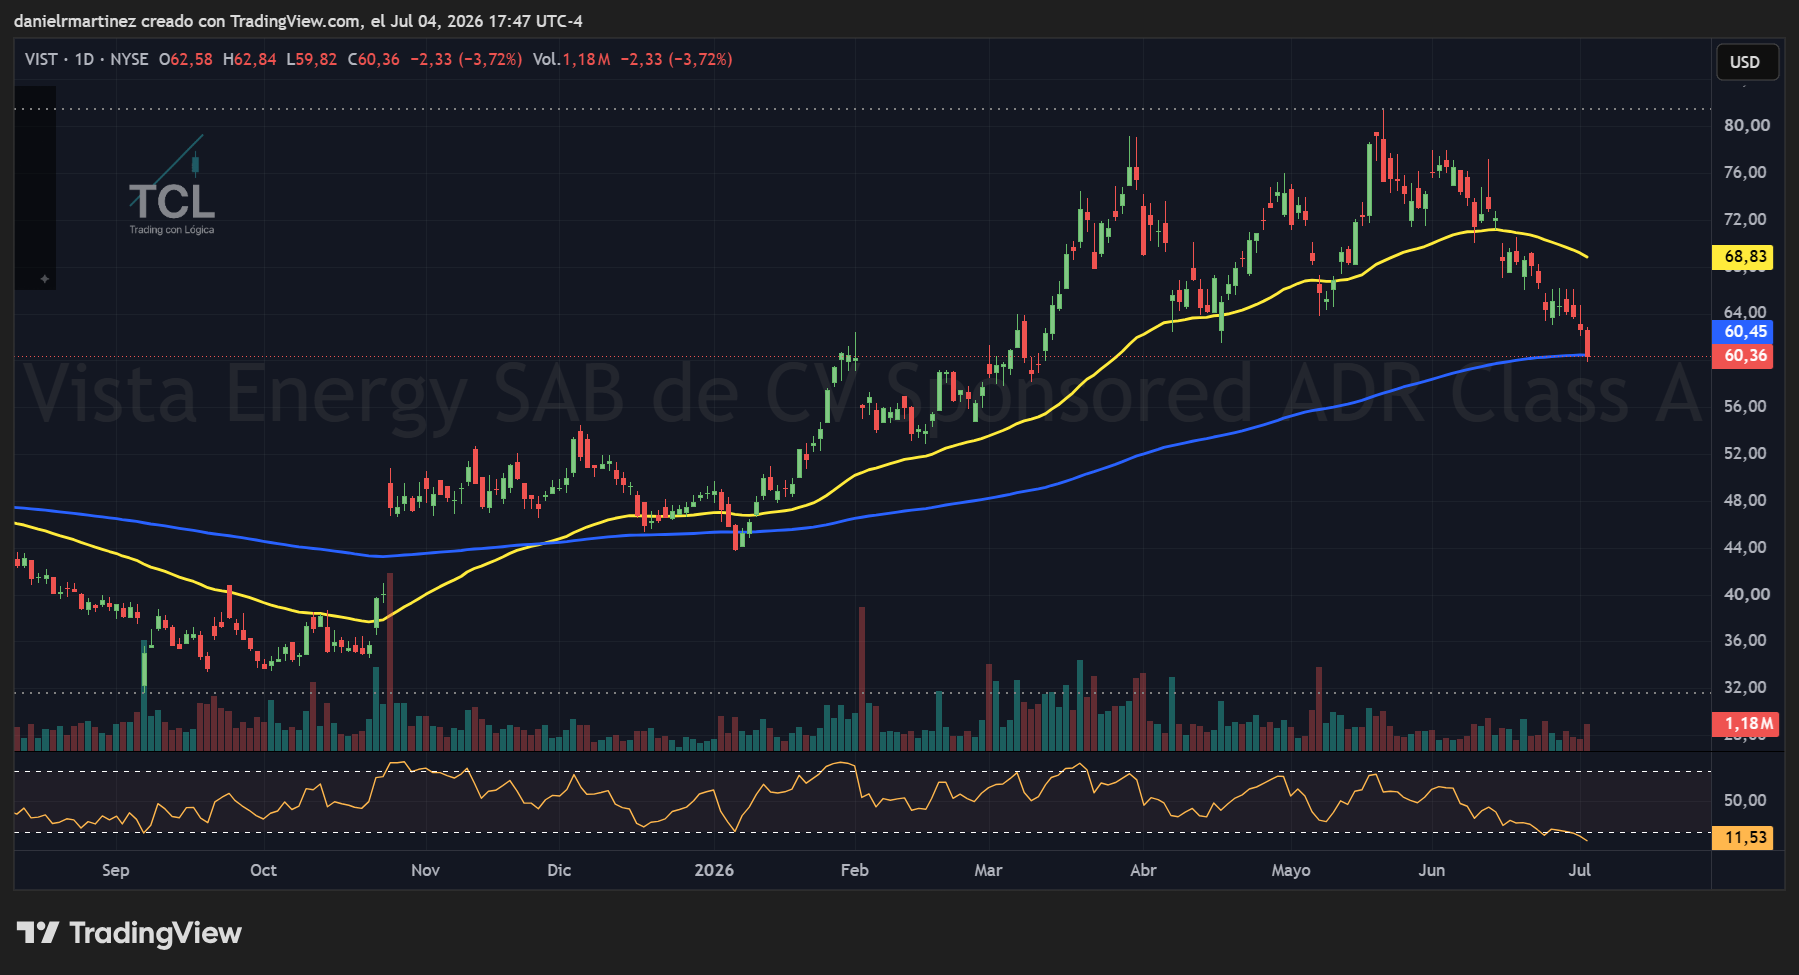Viewport: 1799px width, 975px height.
Task: Click the 56,00 price axis label
Action: [x=1746, y=406]
